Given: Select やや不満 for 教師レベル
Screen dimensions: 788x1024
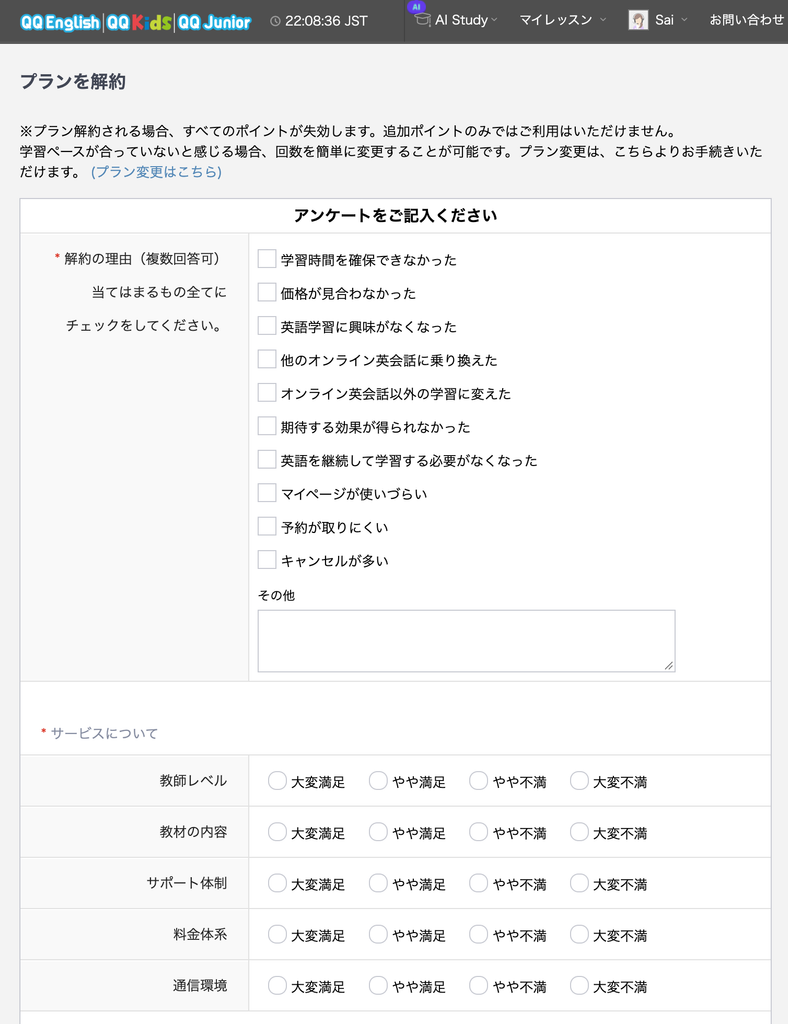Looking at the screenshot, I should tap(479, 780).
